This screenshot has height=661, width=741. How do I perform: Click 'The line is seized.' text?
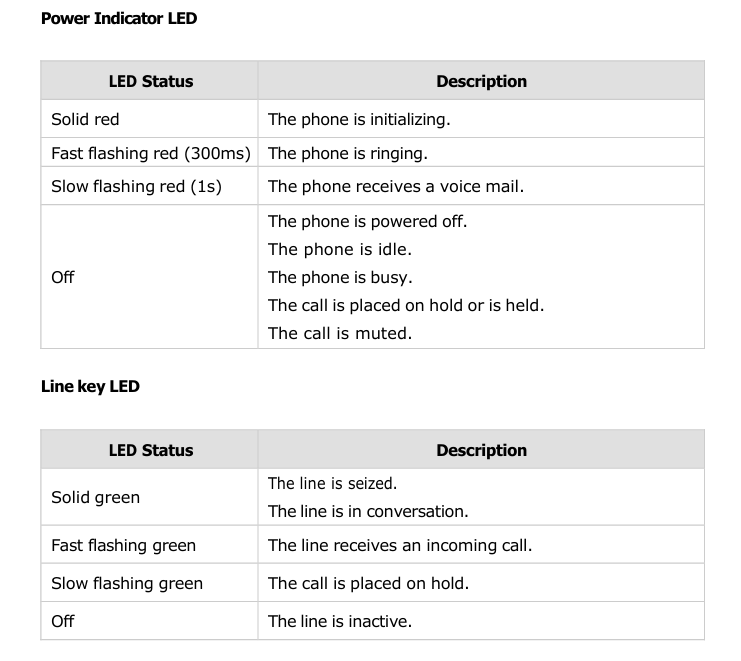click(332, 483)
